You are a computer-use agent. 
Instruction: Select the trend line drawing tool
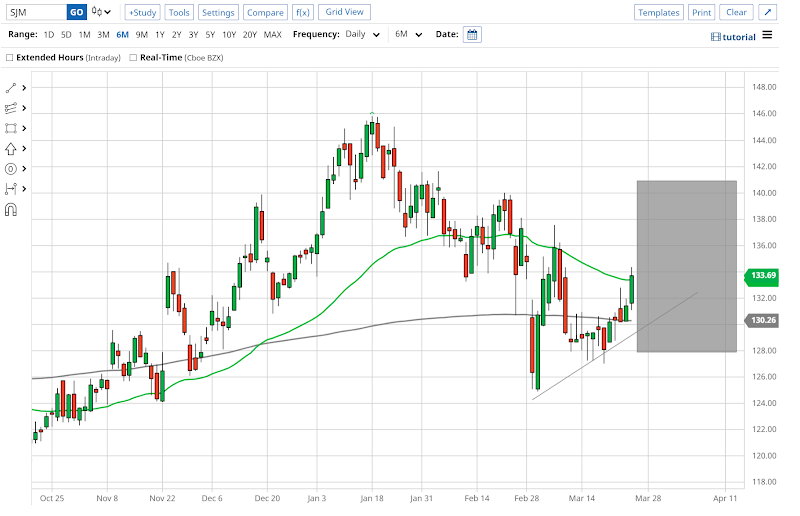pyautogui.click(x=12, y=88)
